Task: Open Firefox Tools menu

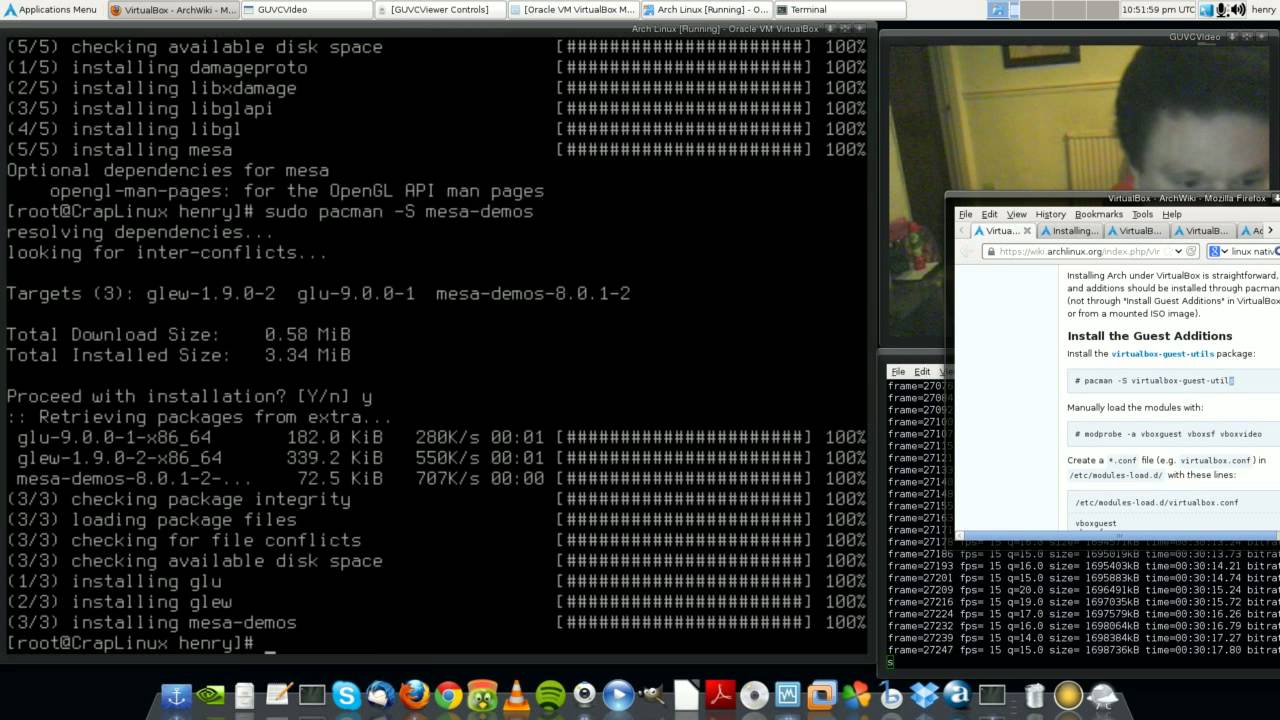Action: point(1142,214)
